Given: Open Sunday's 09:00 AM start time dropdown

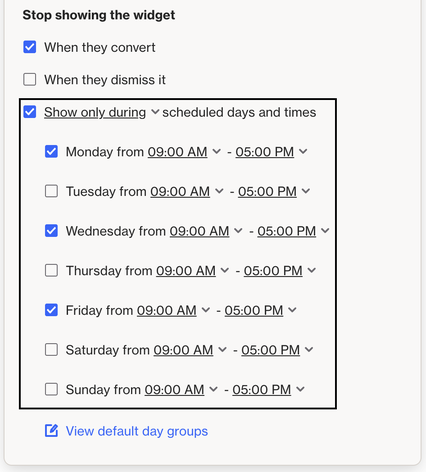Looking at the screenshot, I should [x=181, y=390].
